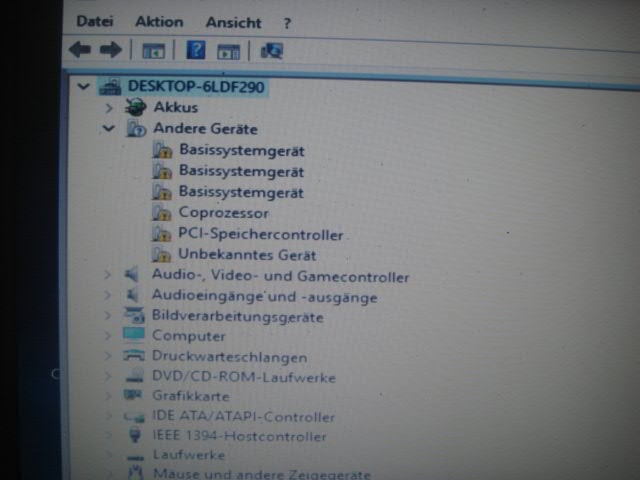Screen dimensions: 640x480
Task: Expand Audio-, Video- und Gamecontroller
Action: coord(107,275)
